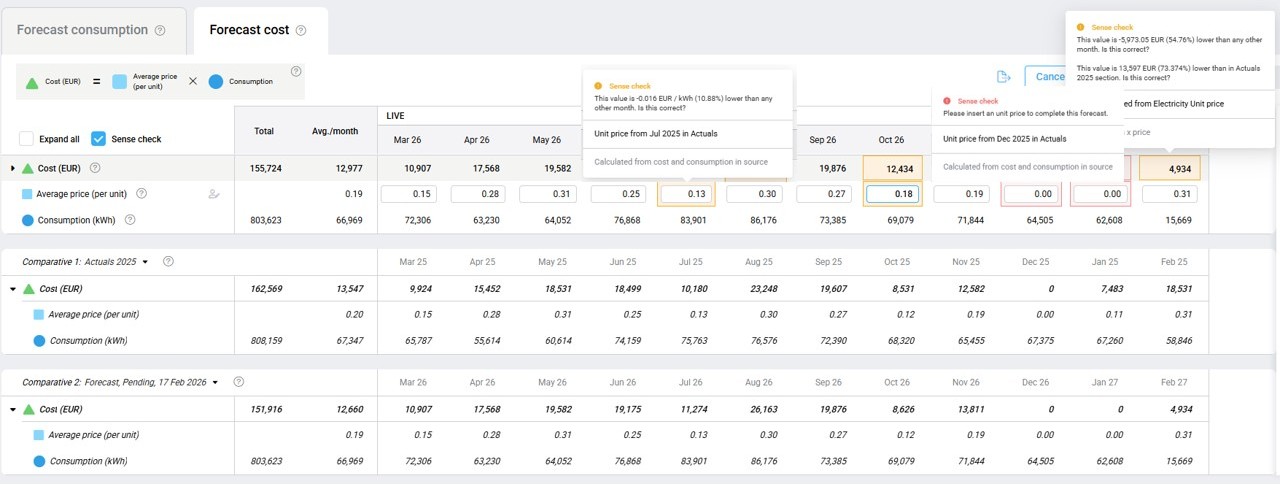Click live total cost value 155,724
Image resolution: width=1280 pixels, height=485 pixels.
click(265, 168)
